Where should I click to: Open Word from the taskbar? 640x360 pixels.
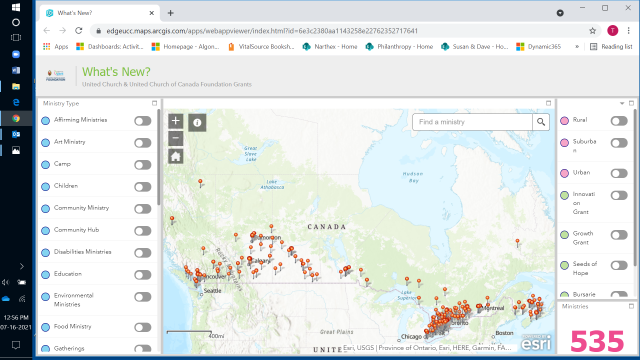point(16,70)
